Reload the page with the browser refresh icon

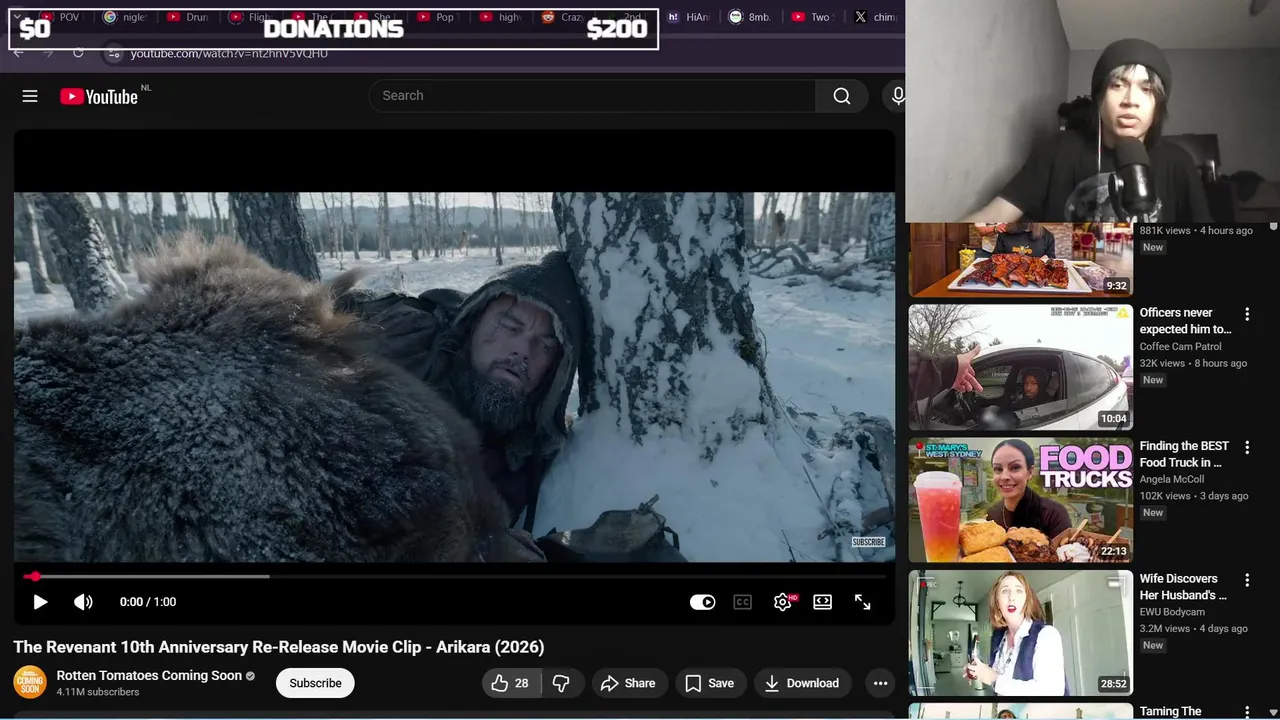coord(78,53)
